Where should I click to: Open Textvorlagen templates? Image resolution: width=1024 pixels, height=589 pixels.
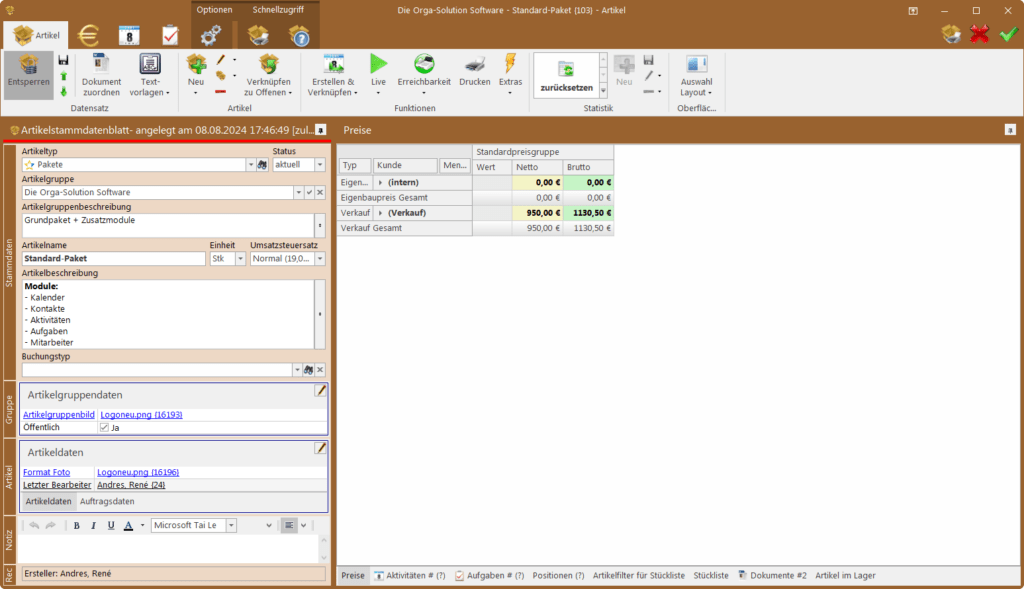(x=150, y=74)
